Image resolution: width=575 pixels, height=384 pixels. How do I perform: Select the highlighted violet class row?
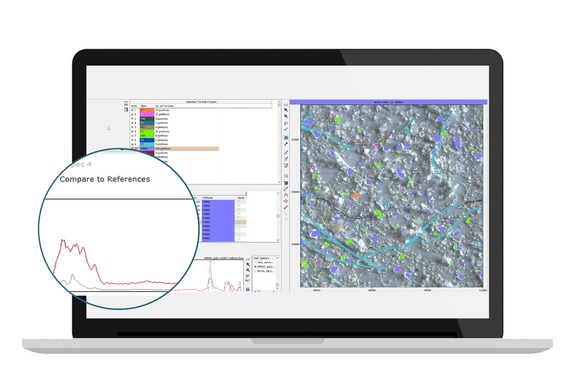point(175,149)
